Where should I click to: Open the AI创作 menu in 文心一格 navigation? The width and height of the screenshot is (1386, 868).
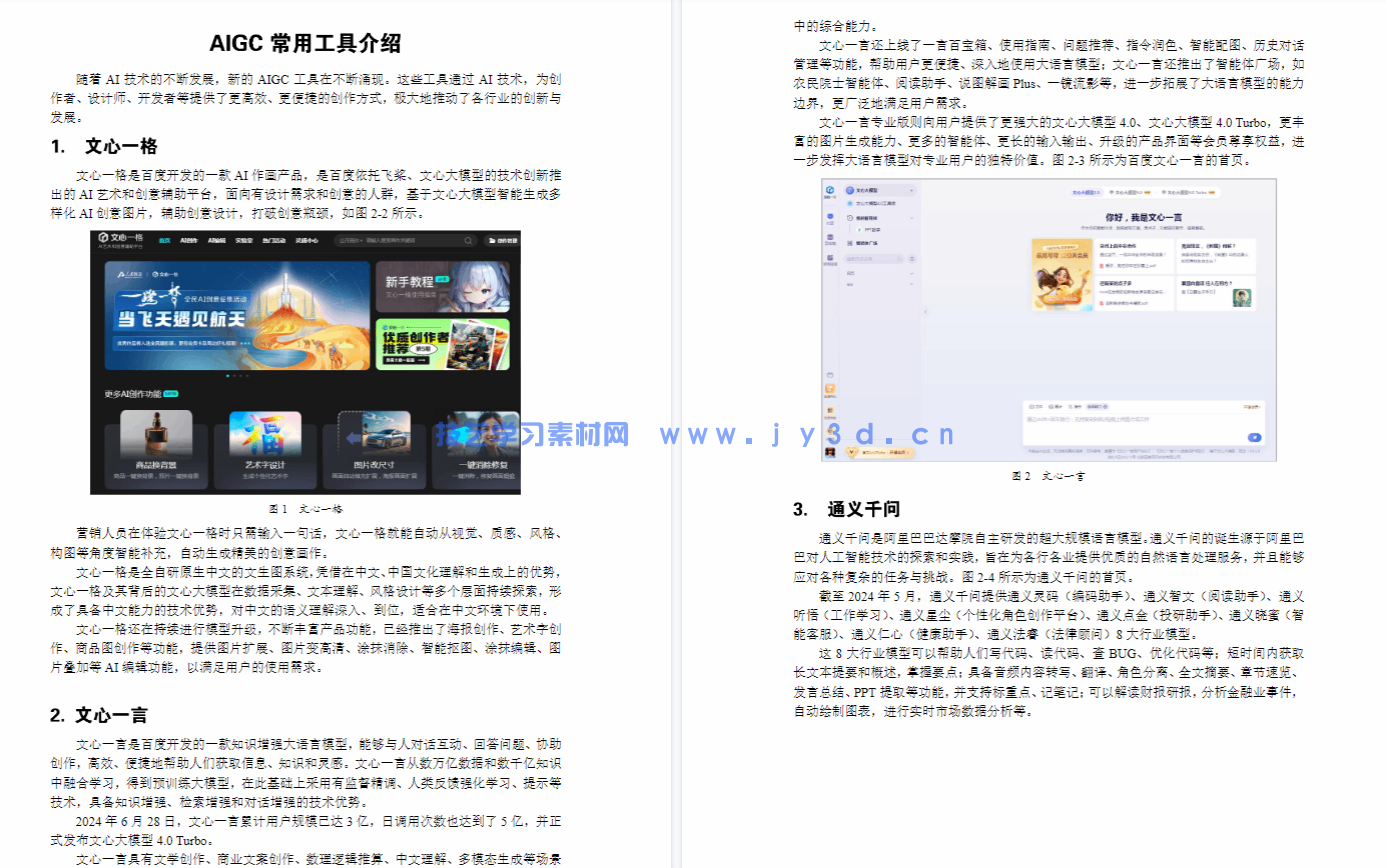[188, 240]
